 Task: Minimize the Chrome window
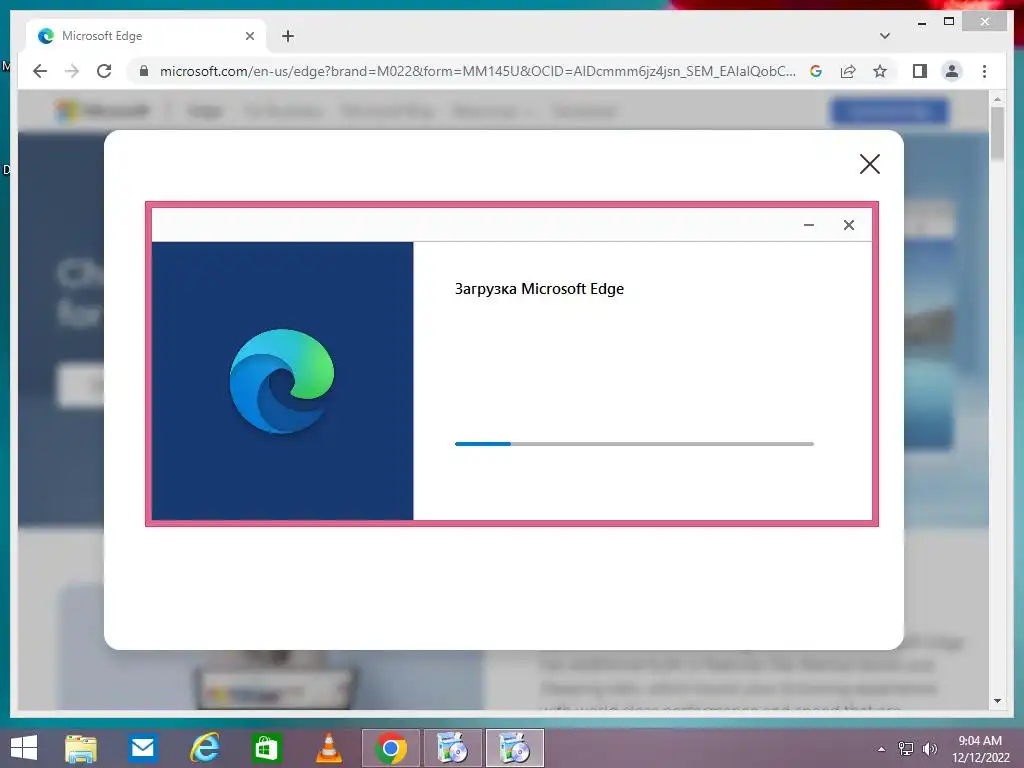coord(922,22)
